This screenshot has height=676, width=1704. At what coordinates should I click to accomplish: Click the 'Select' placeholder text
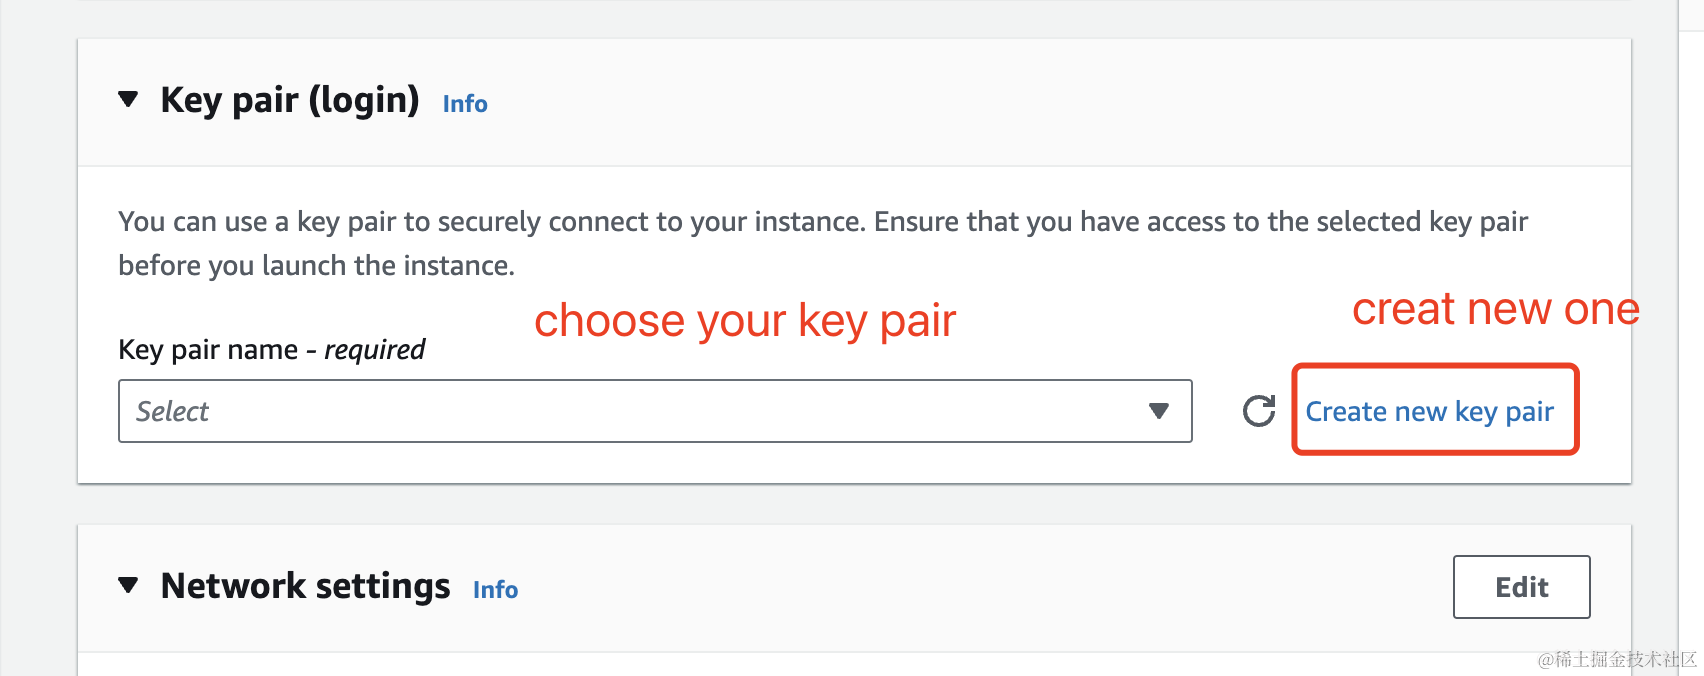[x=172, y=411]
